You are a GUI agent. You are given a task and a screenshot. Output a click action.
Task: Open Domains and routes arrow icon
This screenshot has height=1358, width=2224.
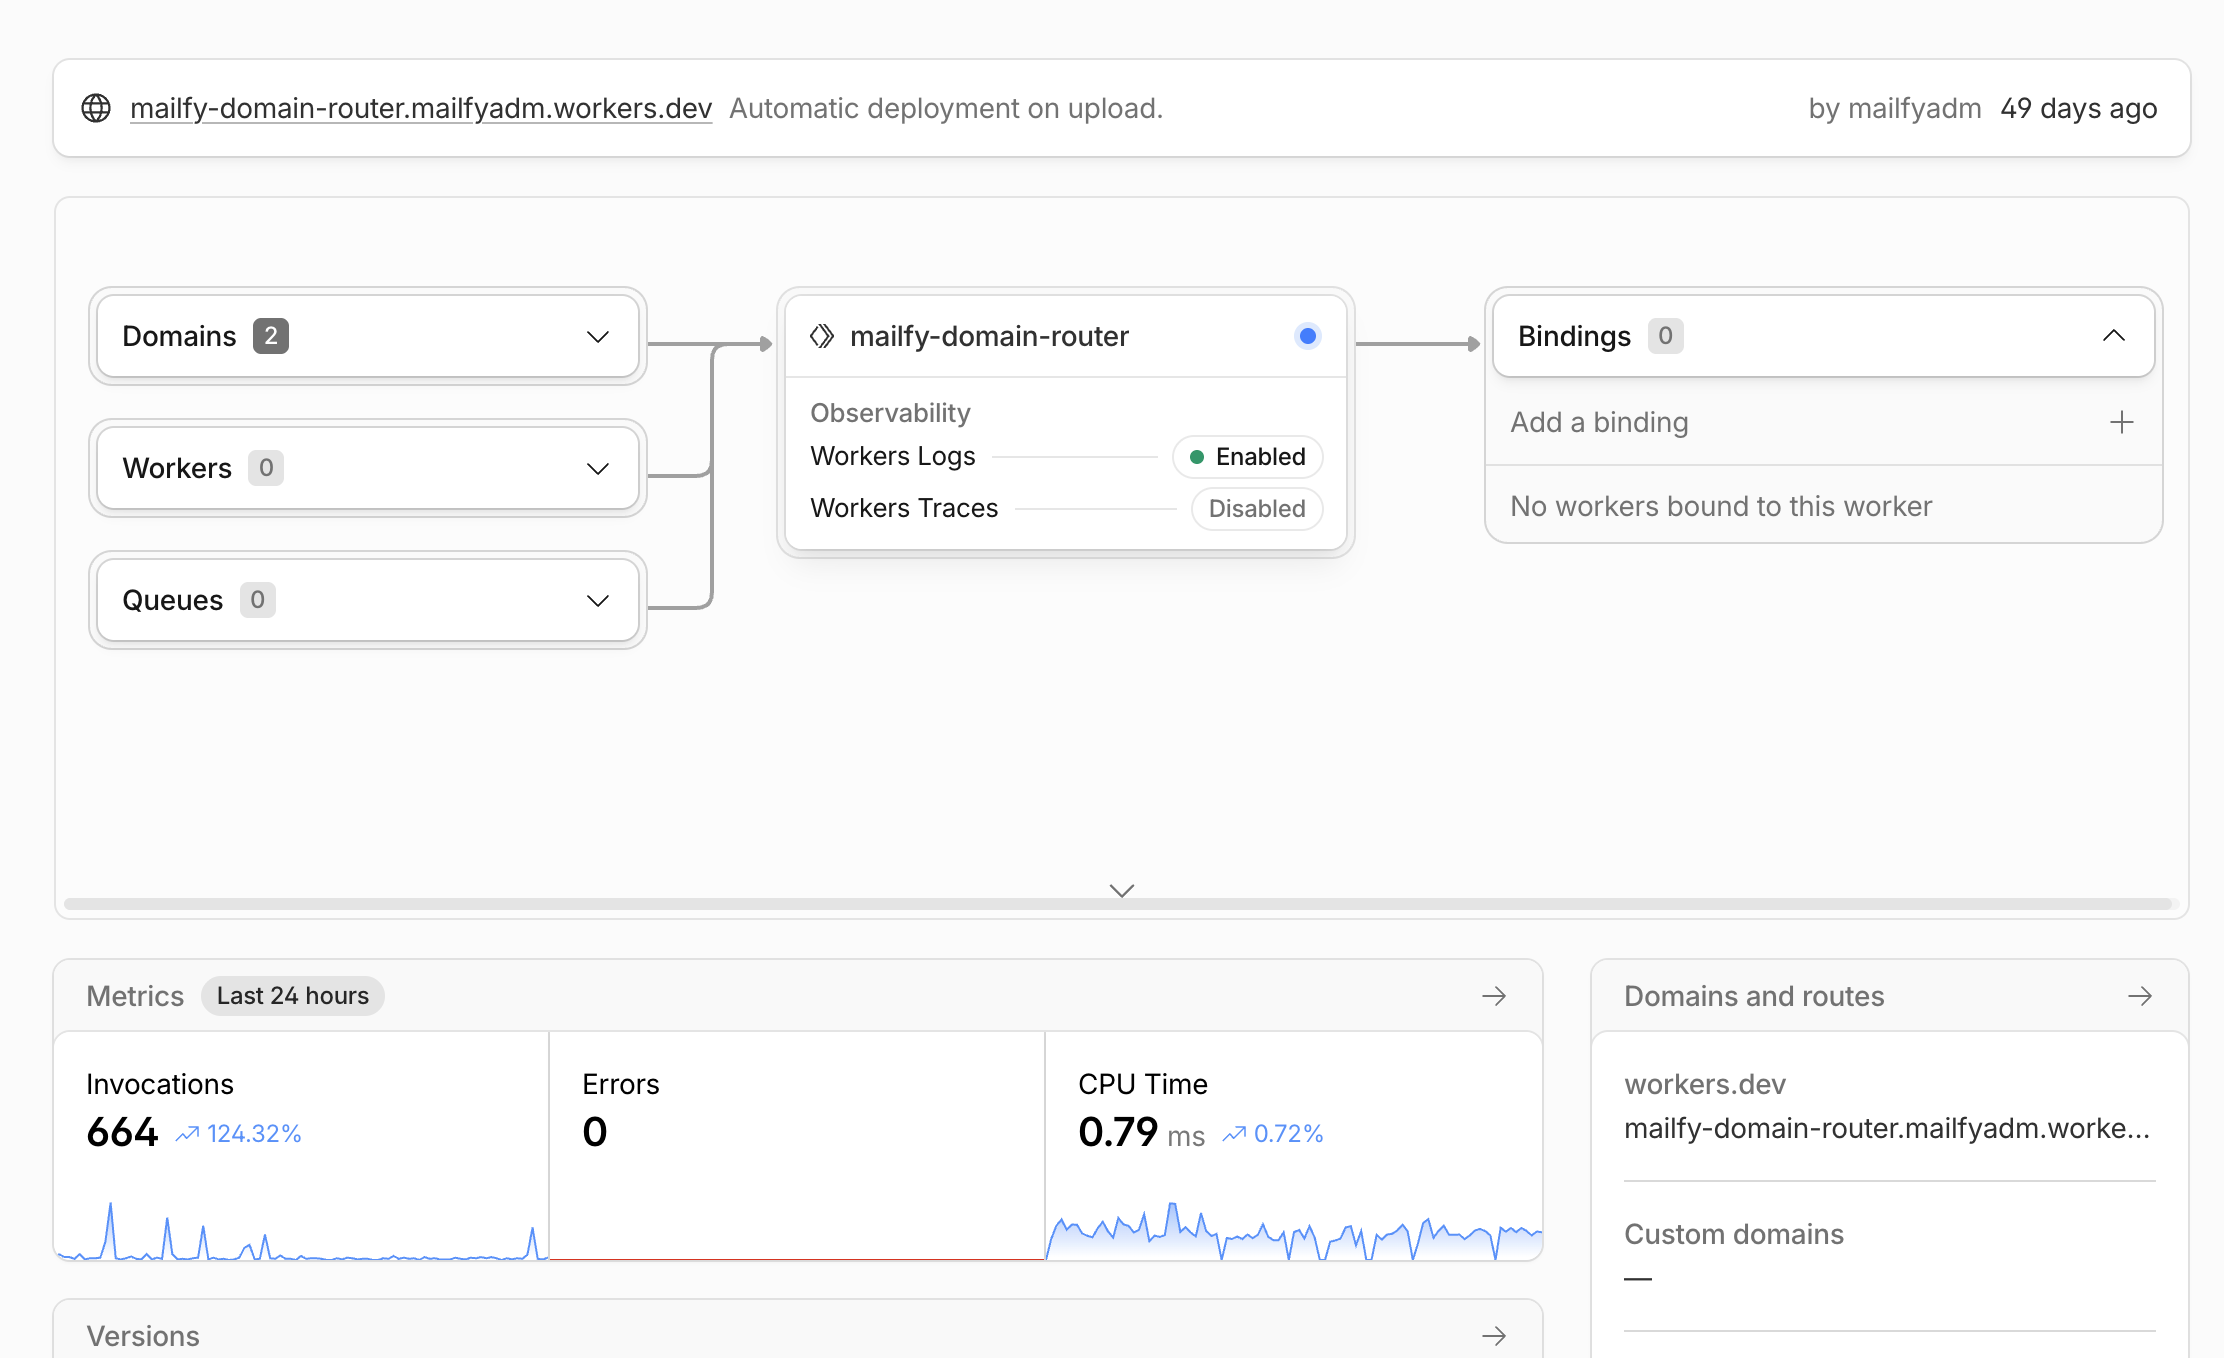pos(2140,996)
